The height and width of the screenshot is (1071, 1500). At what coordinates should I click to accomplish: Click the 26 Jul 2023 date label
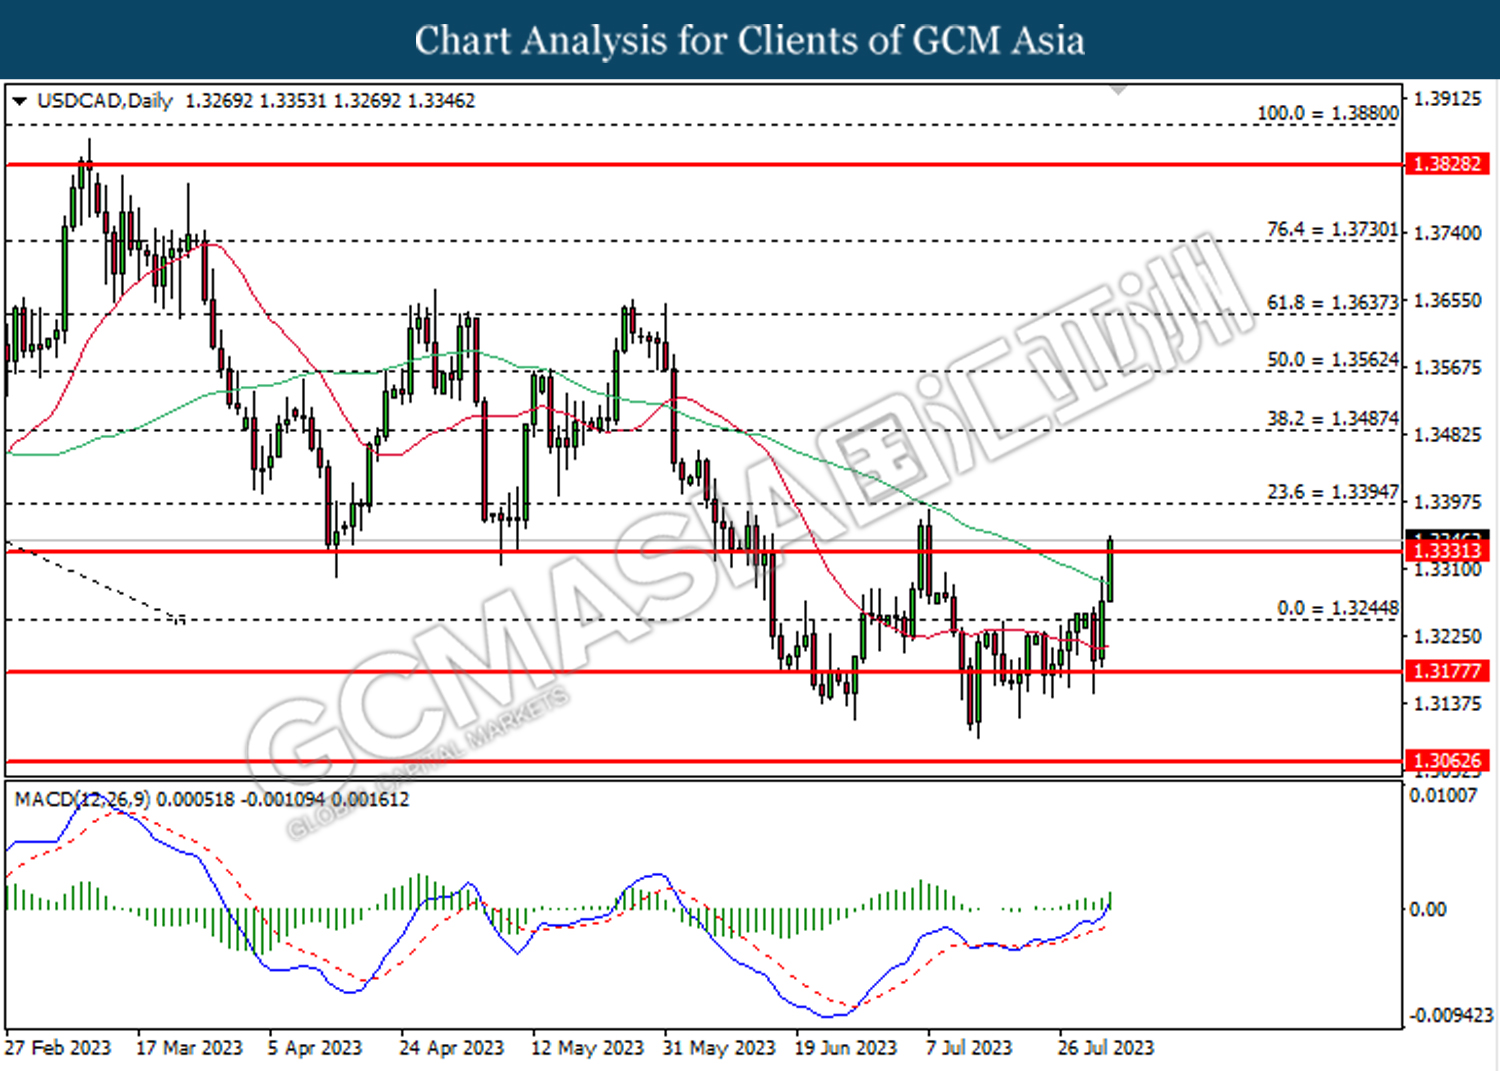[1105, 1048]
